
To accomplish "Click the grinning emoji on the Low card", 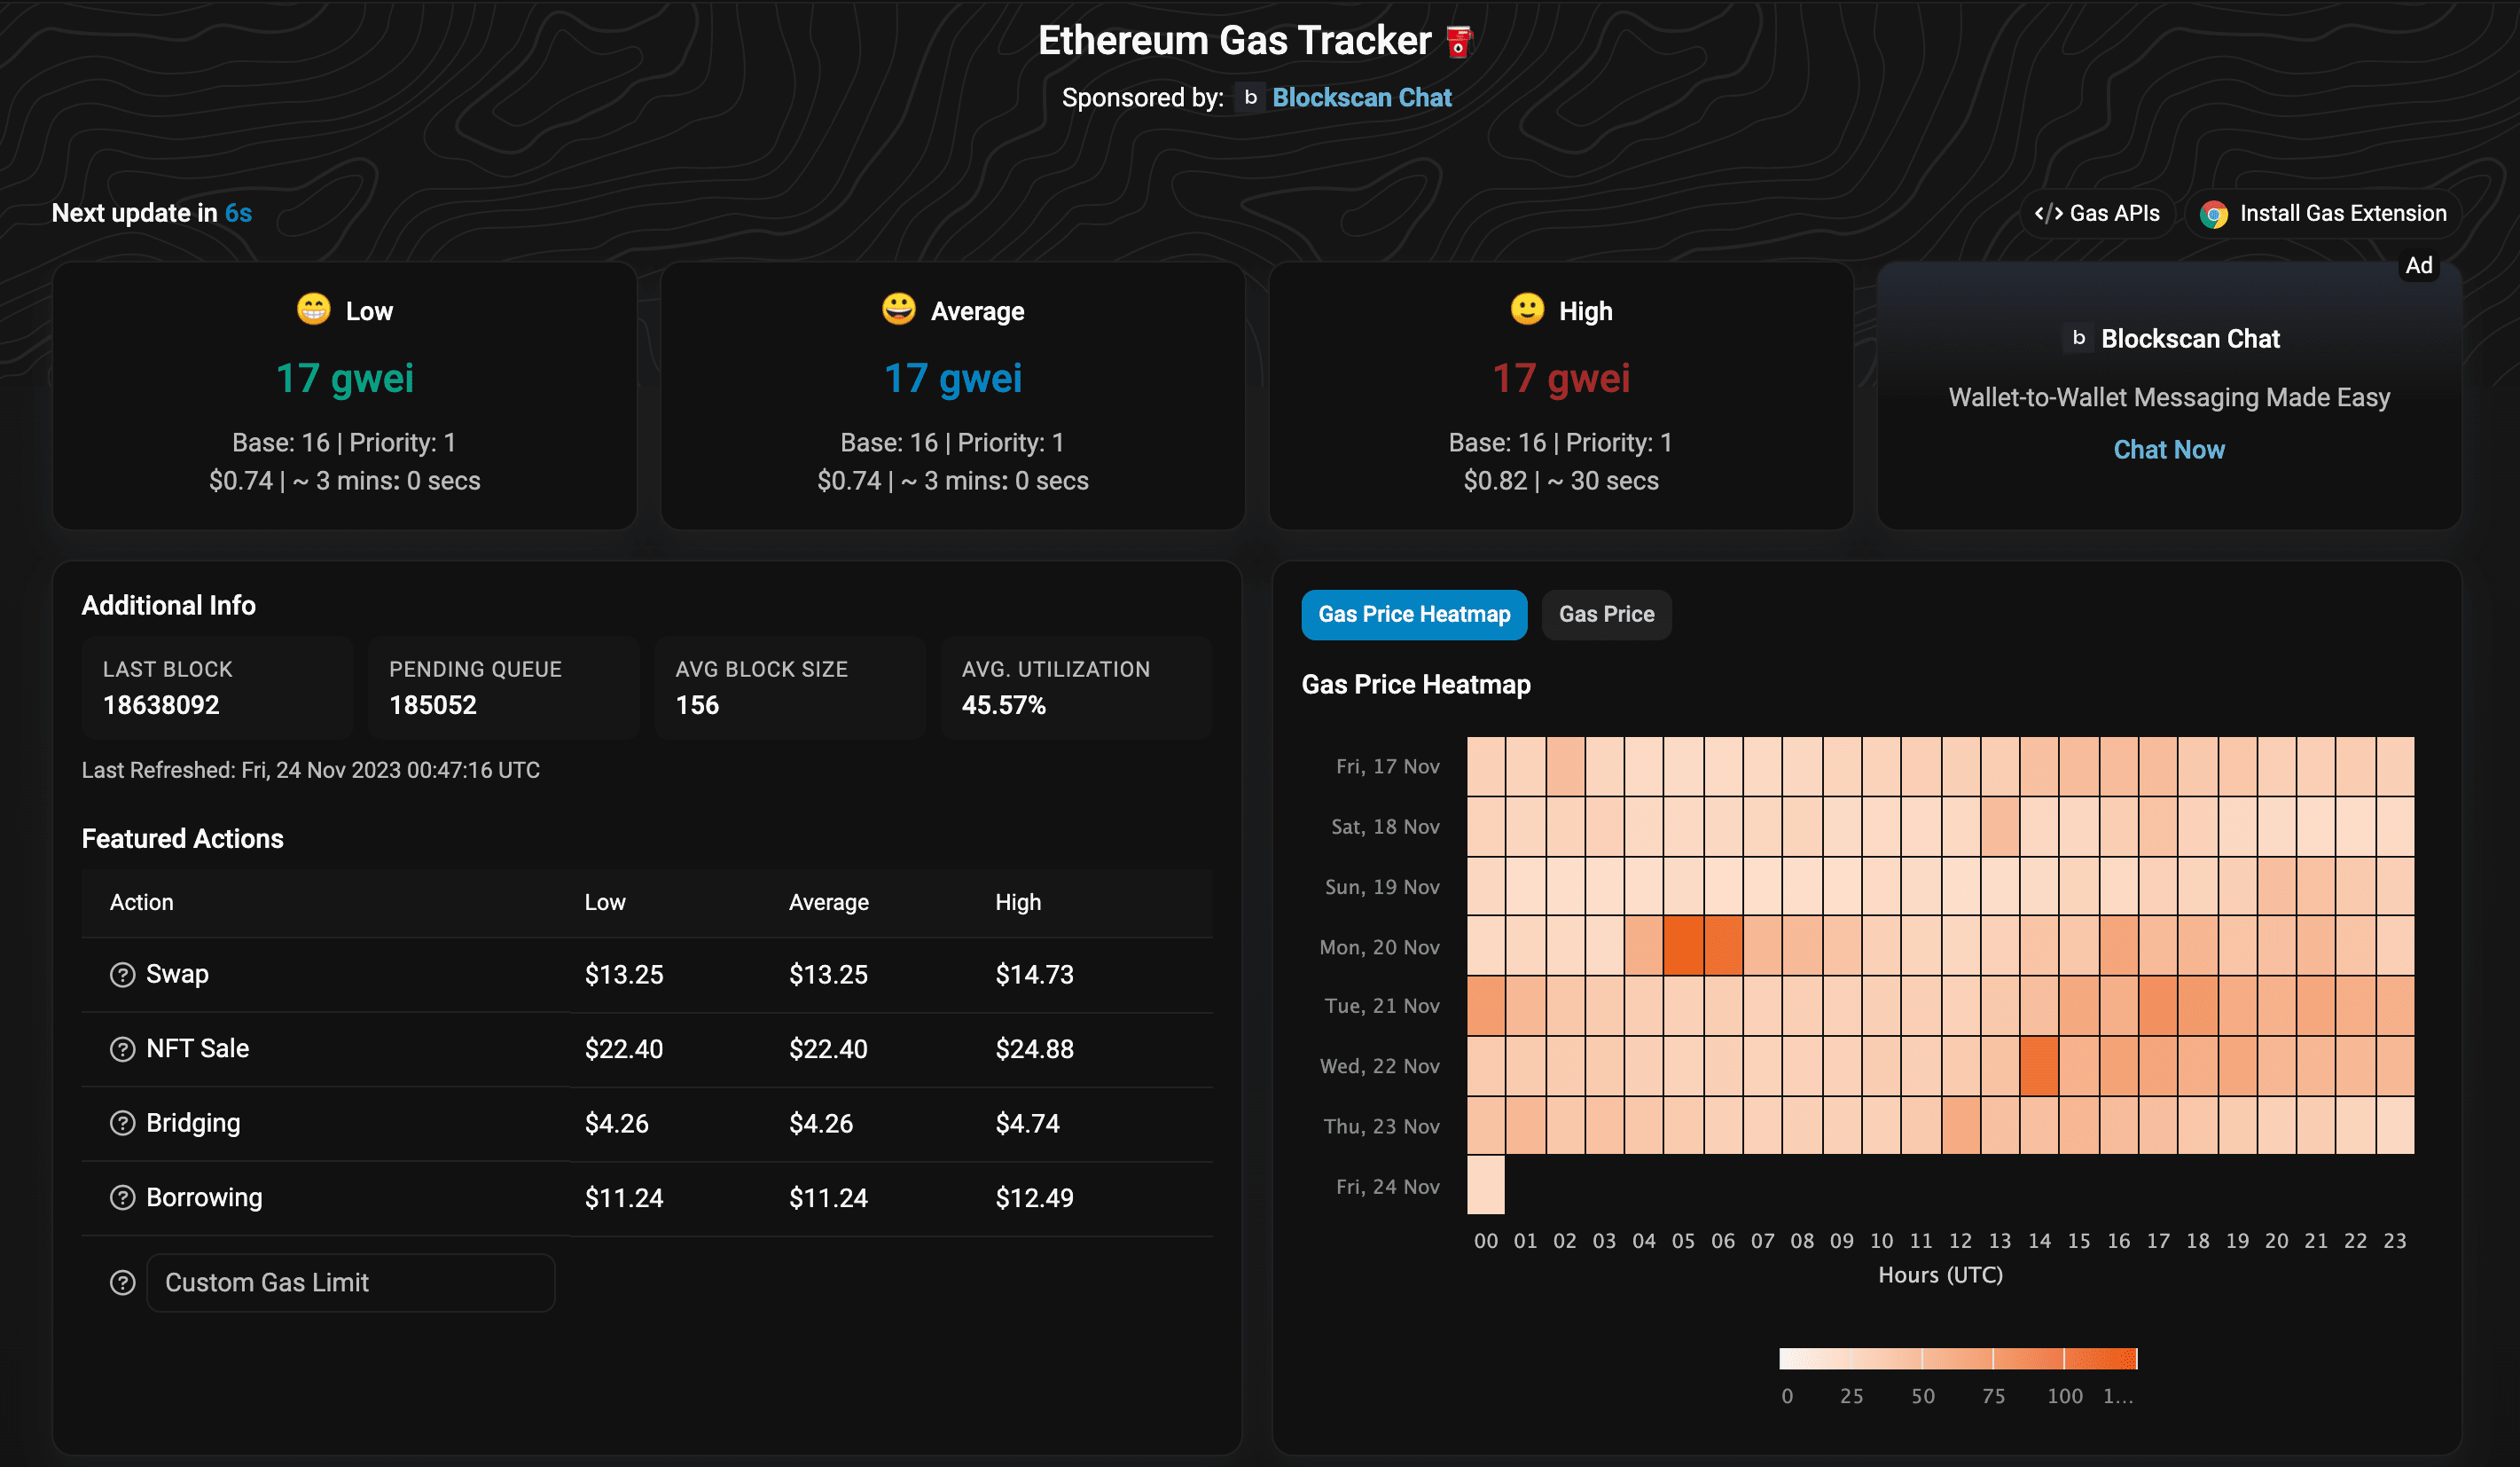I will [313, 309].
